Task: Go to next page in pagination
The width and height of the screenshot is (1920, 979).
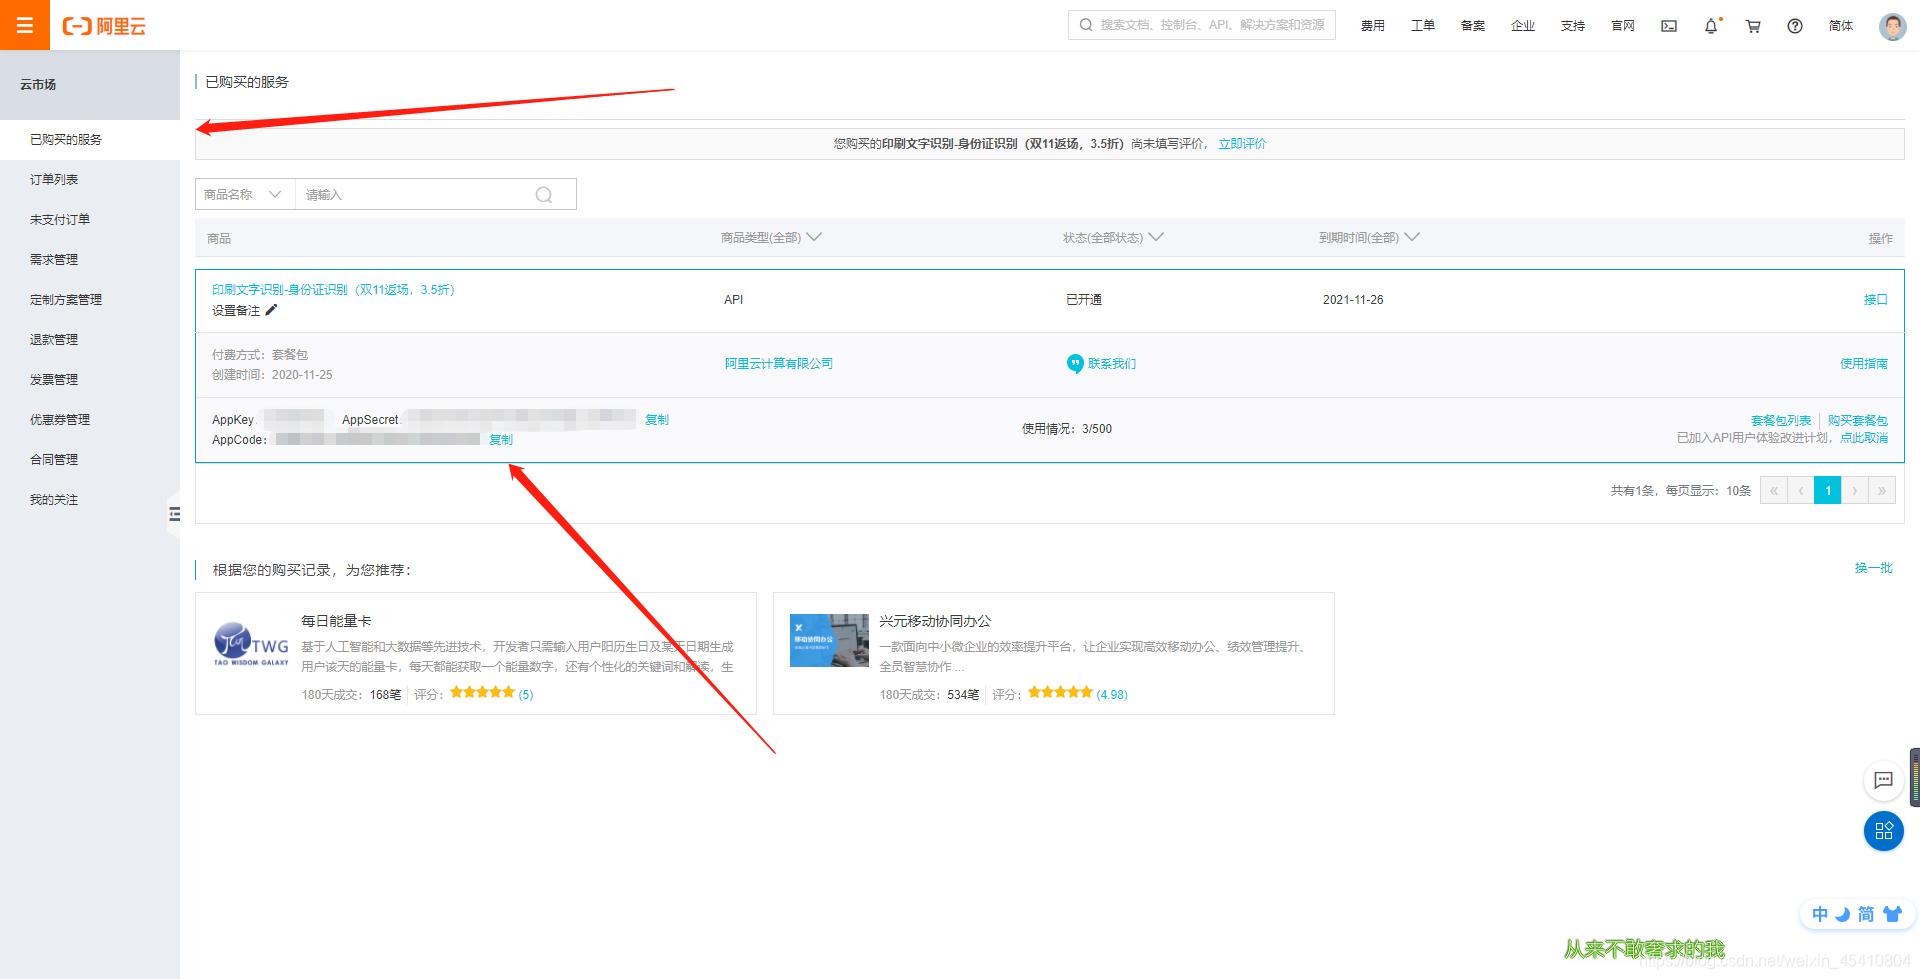Action: tap(1855, 490)
